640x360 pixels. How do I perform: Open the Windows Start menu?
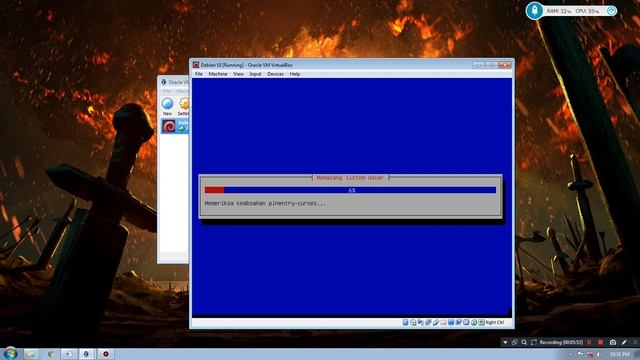(10, 353)
